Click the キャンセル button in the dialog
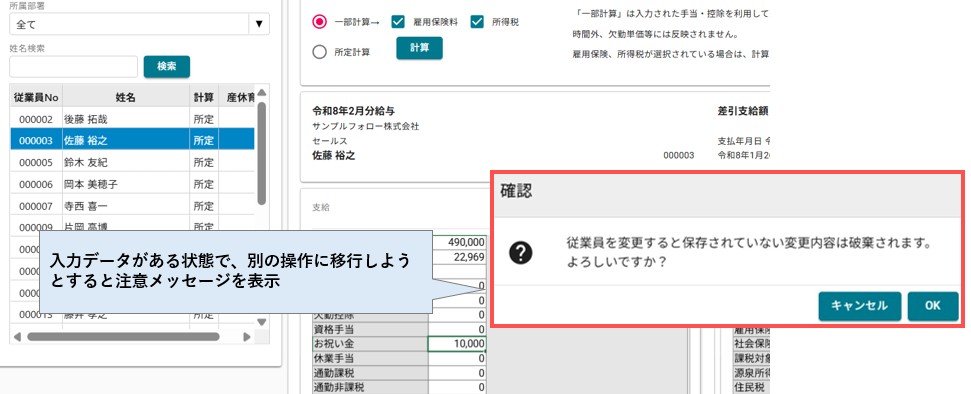This screenshot has height=394, width=971. pyautogui.click(x=860, y=305)
